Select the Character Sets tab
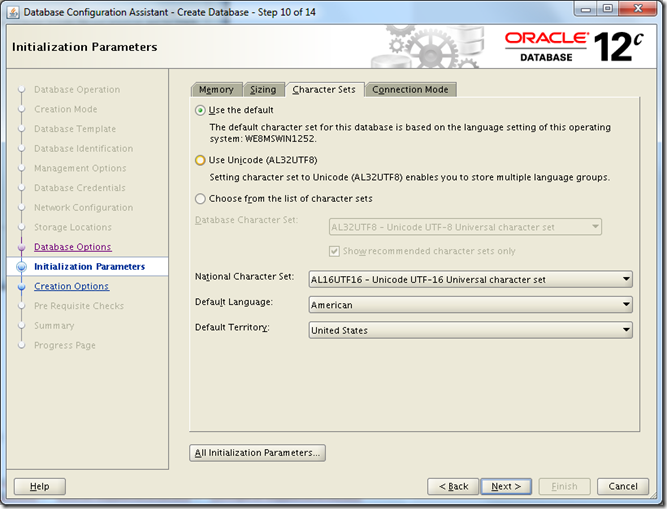Image resolution: width=667 pixels, height=509 pixels. pos(324,90)
